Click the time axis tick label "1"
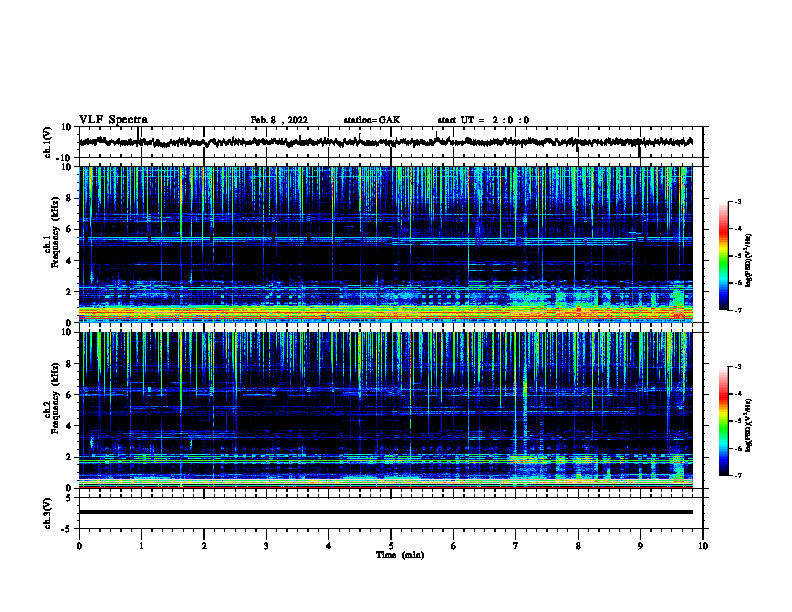Viewport: 792px width, 612px height. [x=141, y=546]
